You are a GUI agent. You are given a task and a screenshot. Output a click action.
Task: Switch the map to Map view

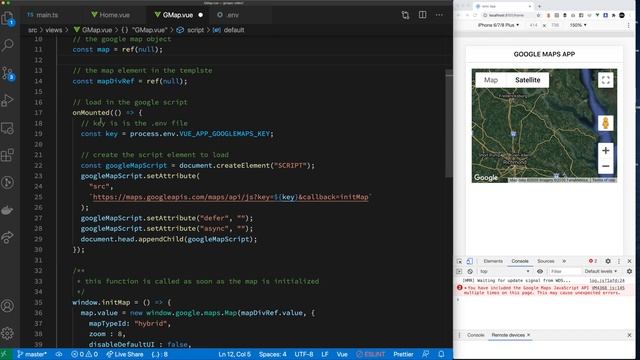pyautogui.click(x=491, y=80)
